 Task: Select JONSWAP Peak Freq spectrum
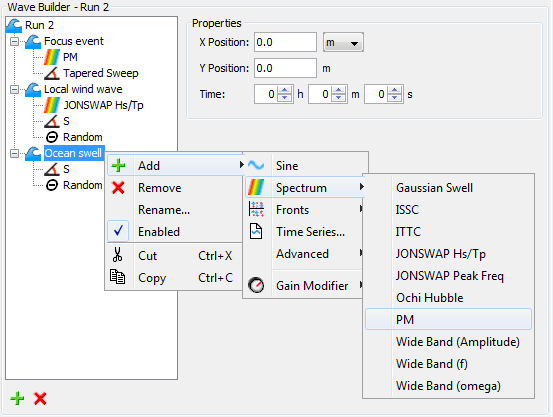(x=450, y=276)
